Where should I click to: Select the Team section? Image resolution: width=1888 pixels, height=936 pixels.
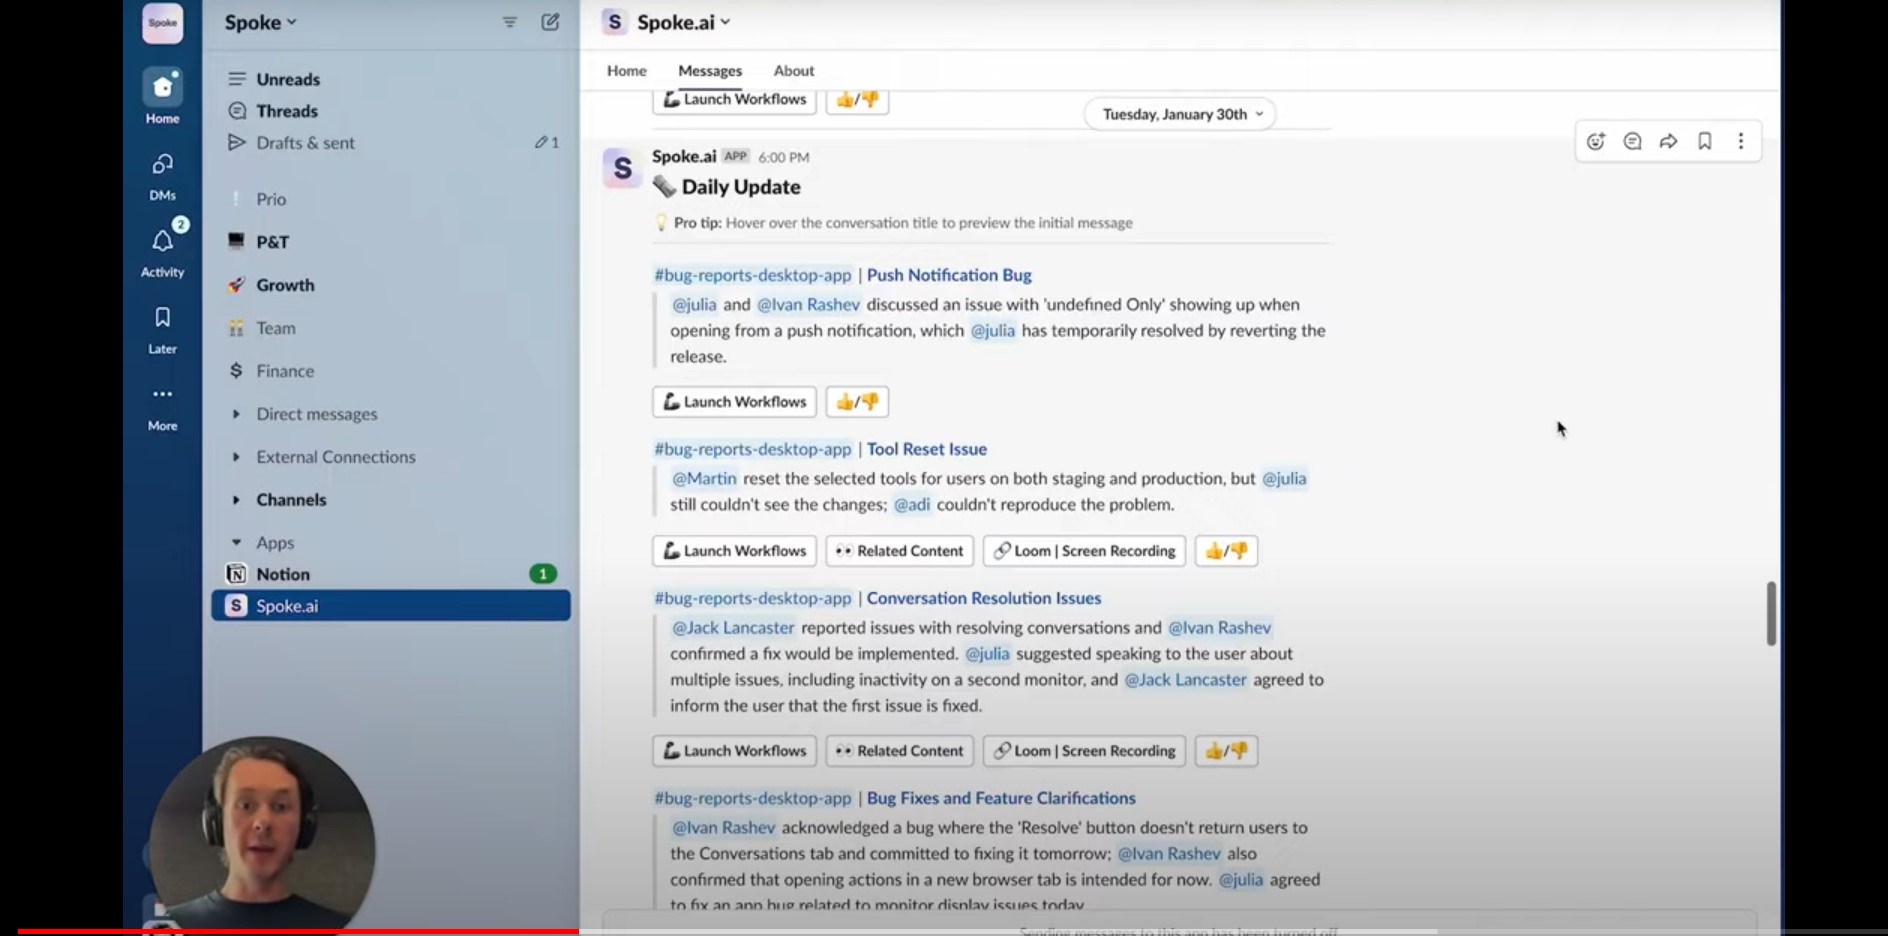(275, 328)
